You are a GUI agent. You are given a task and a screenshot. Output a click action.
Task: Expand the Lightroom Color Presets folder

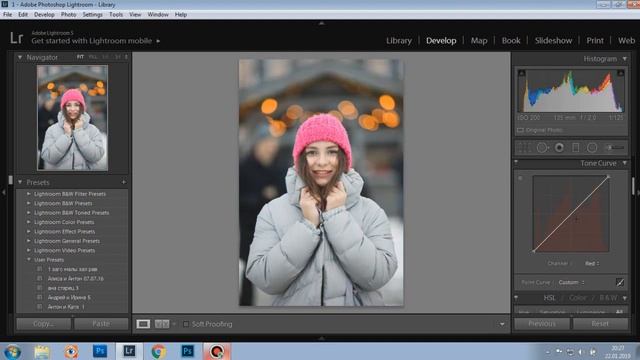(x=29, y=222)
